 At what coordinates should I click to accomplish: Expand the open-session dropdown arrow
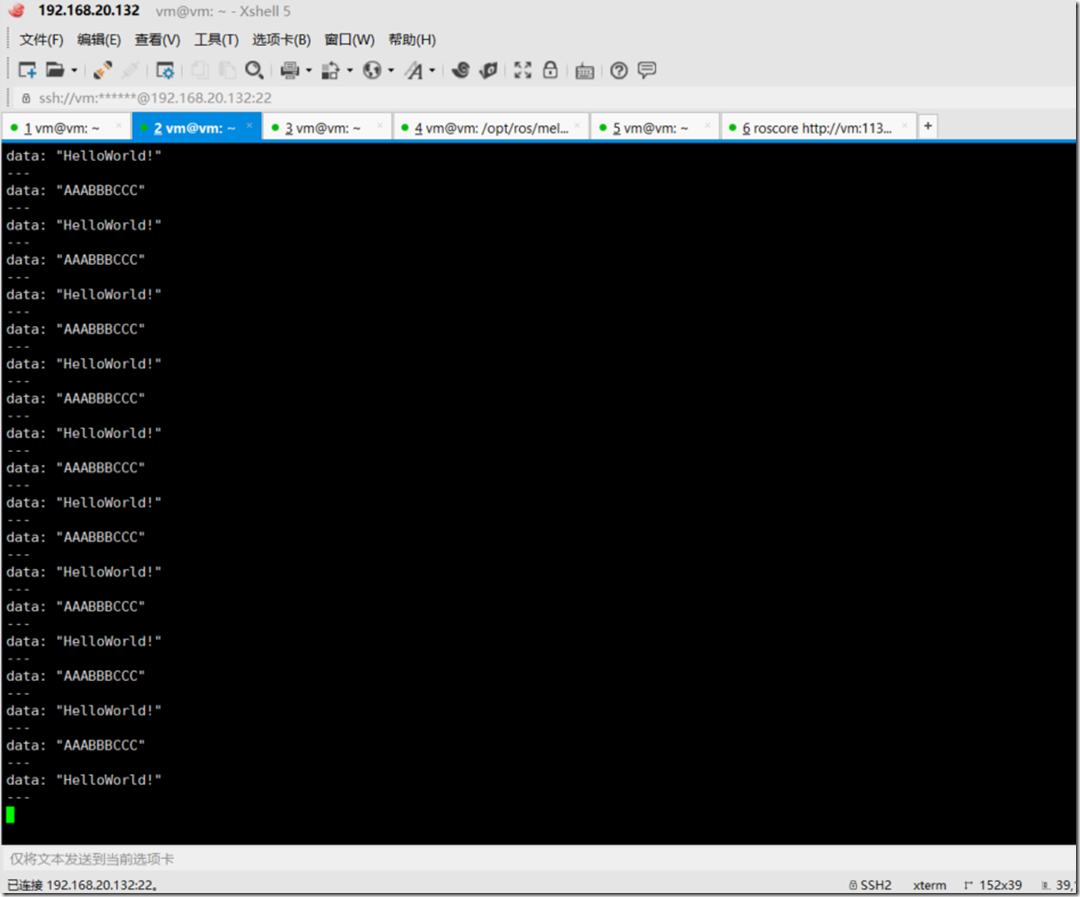[74, 70]
